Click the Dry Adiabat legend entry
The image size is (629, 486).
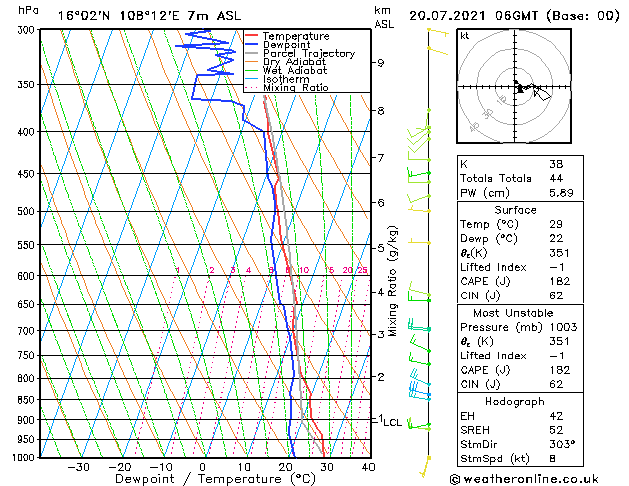(285, 62)
